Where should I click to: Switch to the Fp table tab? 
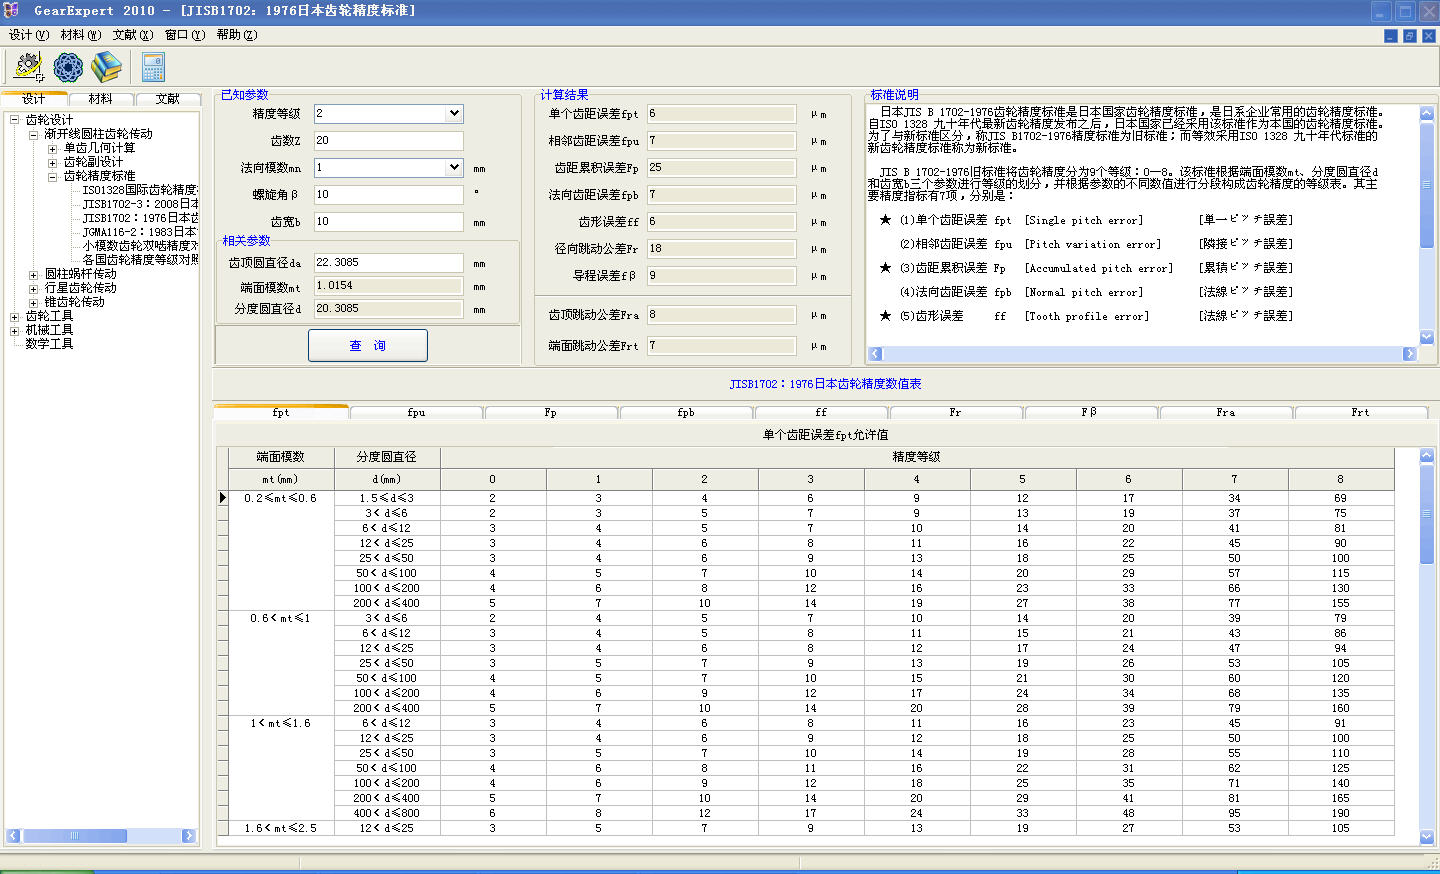pos(551,412)
